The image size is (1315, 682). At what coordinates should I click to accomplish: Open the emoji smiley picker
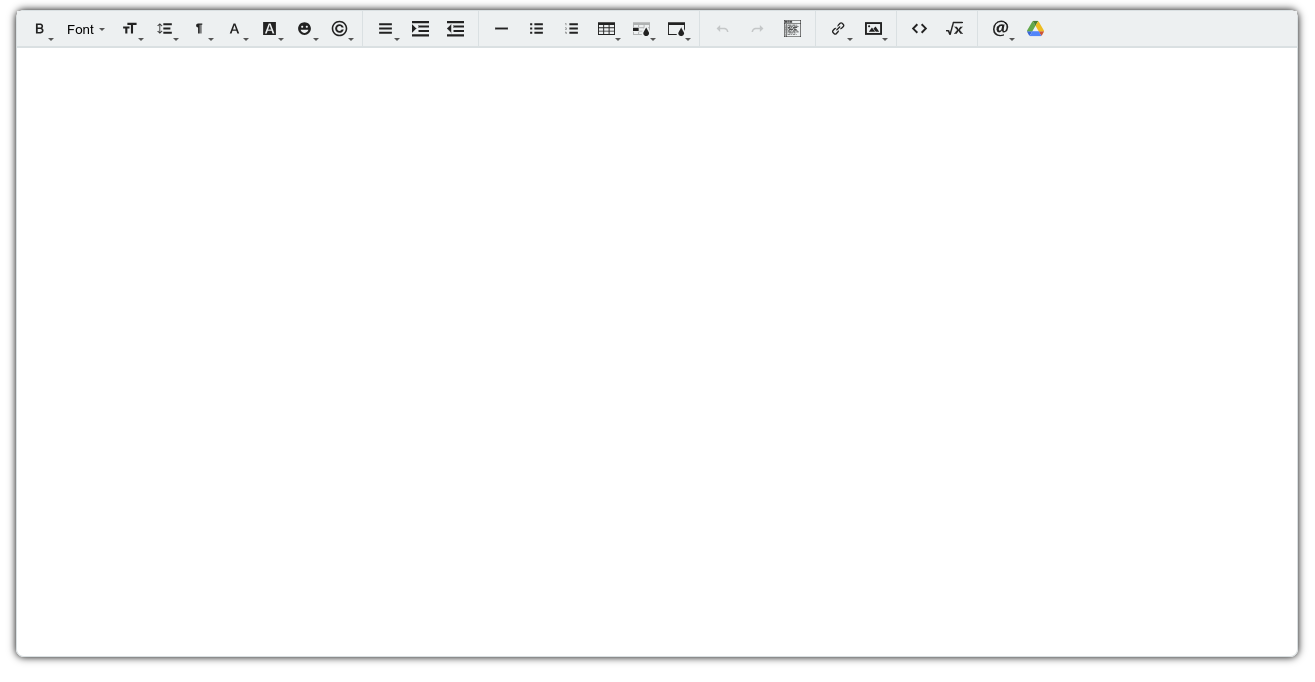306,29
